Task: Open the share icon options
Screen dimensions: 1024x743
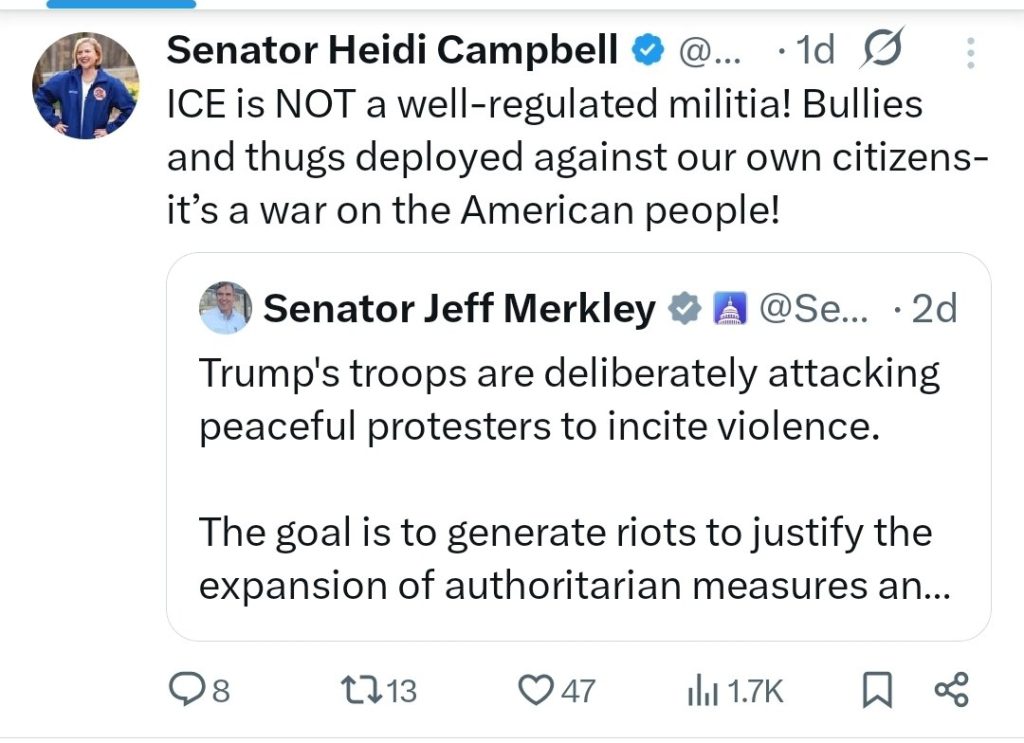Action: [x=950, y=690]
